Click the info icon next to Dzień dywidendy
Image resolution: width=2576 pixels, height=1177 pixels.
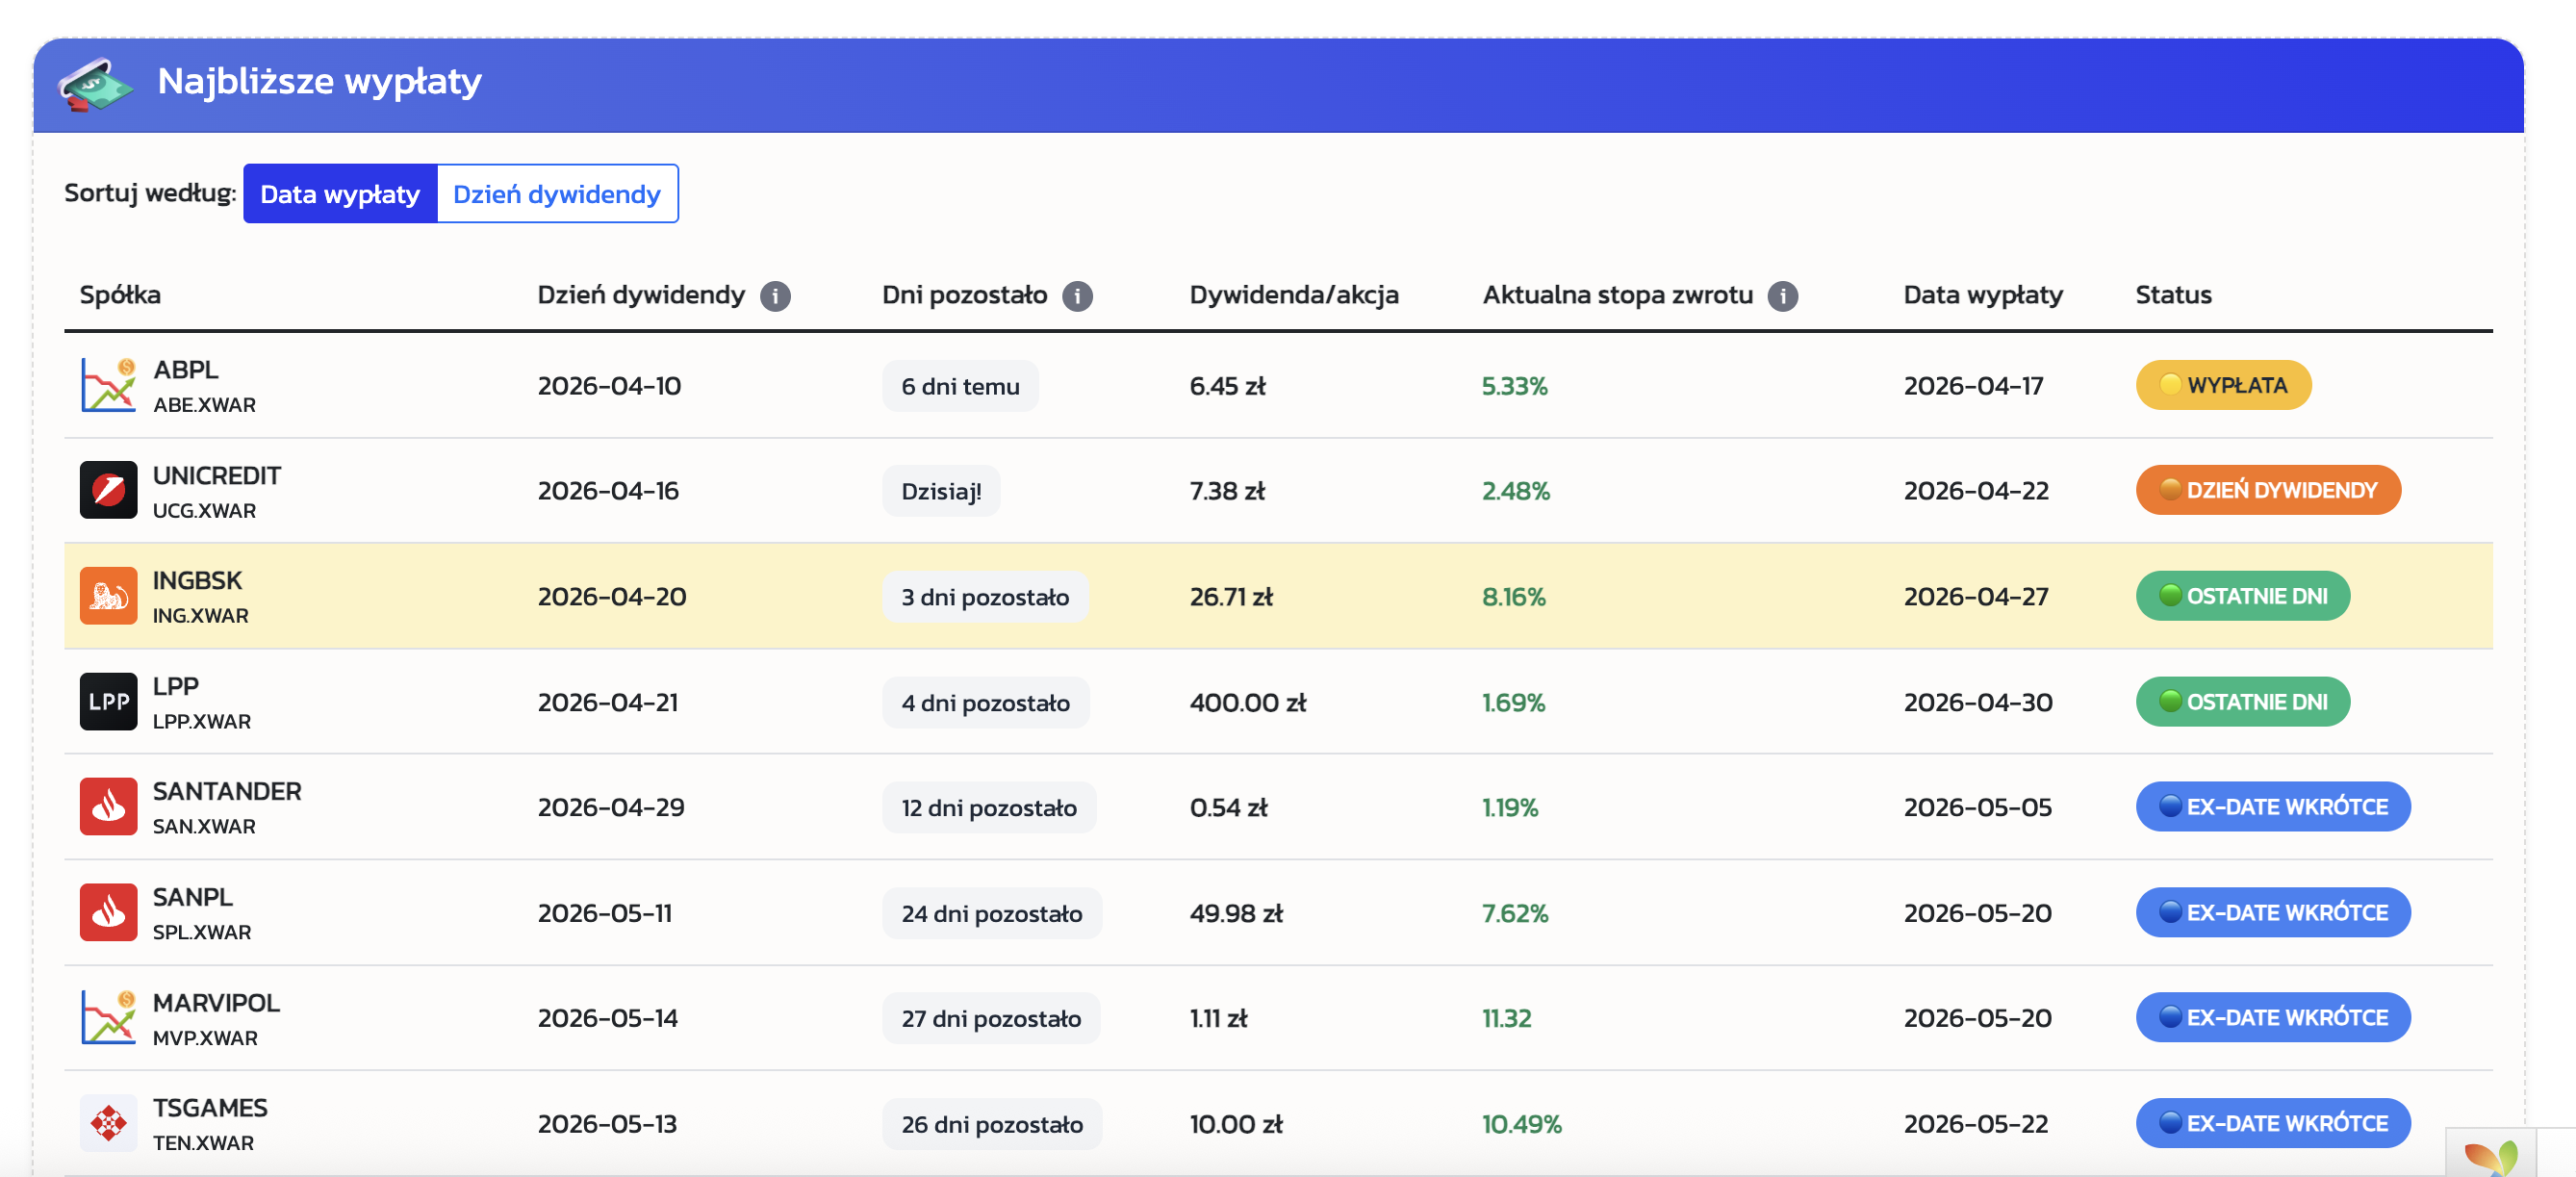[775, 296]
